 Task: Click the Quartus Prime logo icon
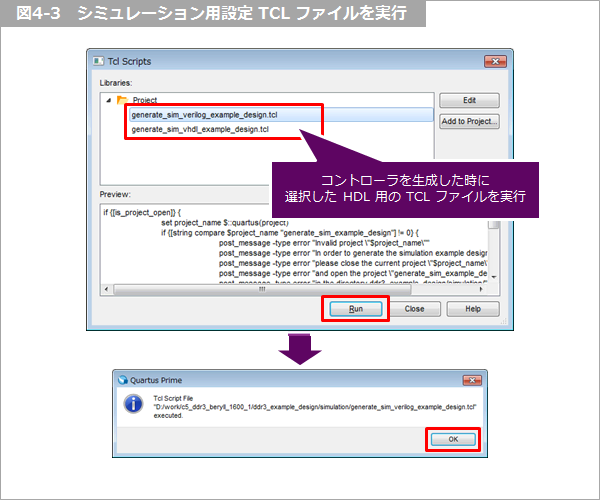(x=123, y=380)
